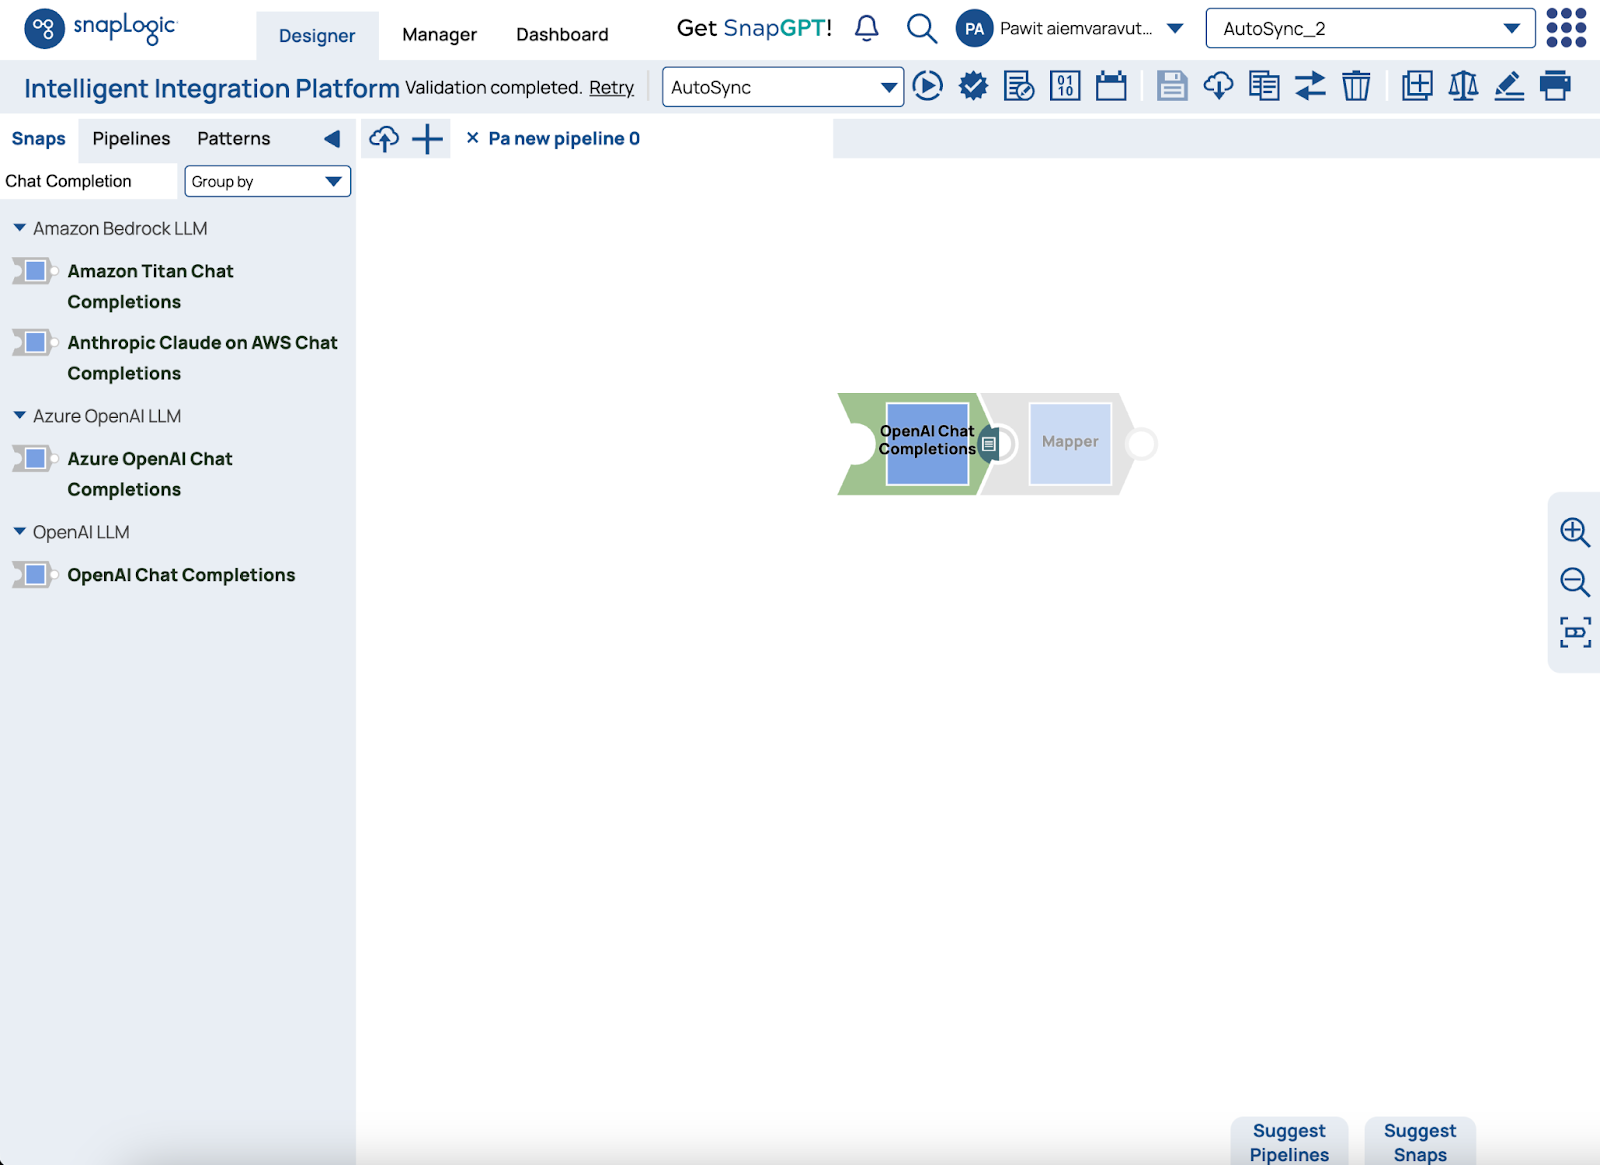Click the fit-to-screen canvas icon
This screenshot has height=1165, width=1600.
(1575, 632)
